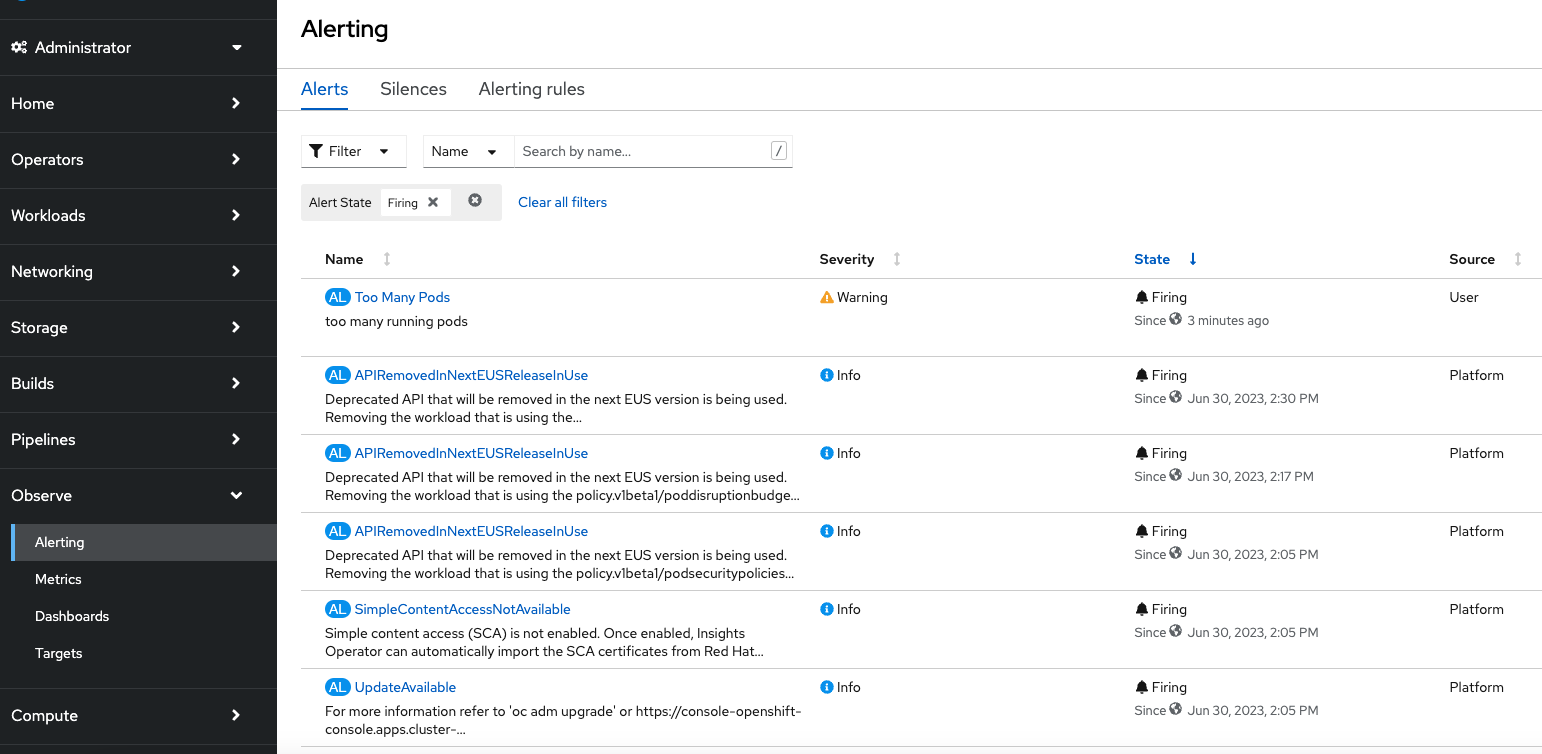Click the AL badge beside SimpleContentAccessNotAvailable
This screenshot has height=754, width=1542.
tap(338, 609)
